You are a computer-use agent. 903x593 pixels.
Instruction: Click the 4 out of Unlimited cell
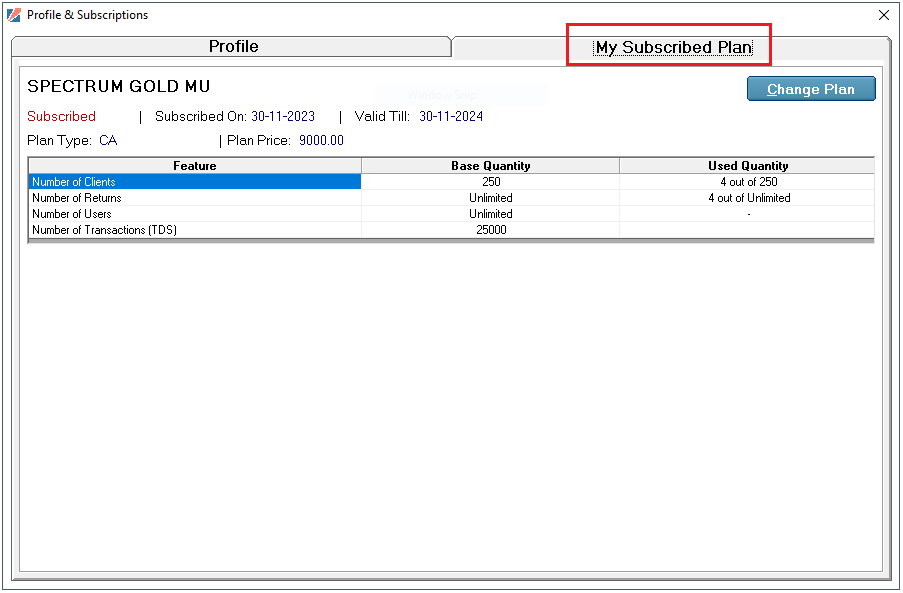tap(748, 198)
